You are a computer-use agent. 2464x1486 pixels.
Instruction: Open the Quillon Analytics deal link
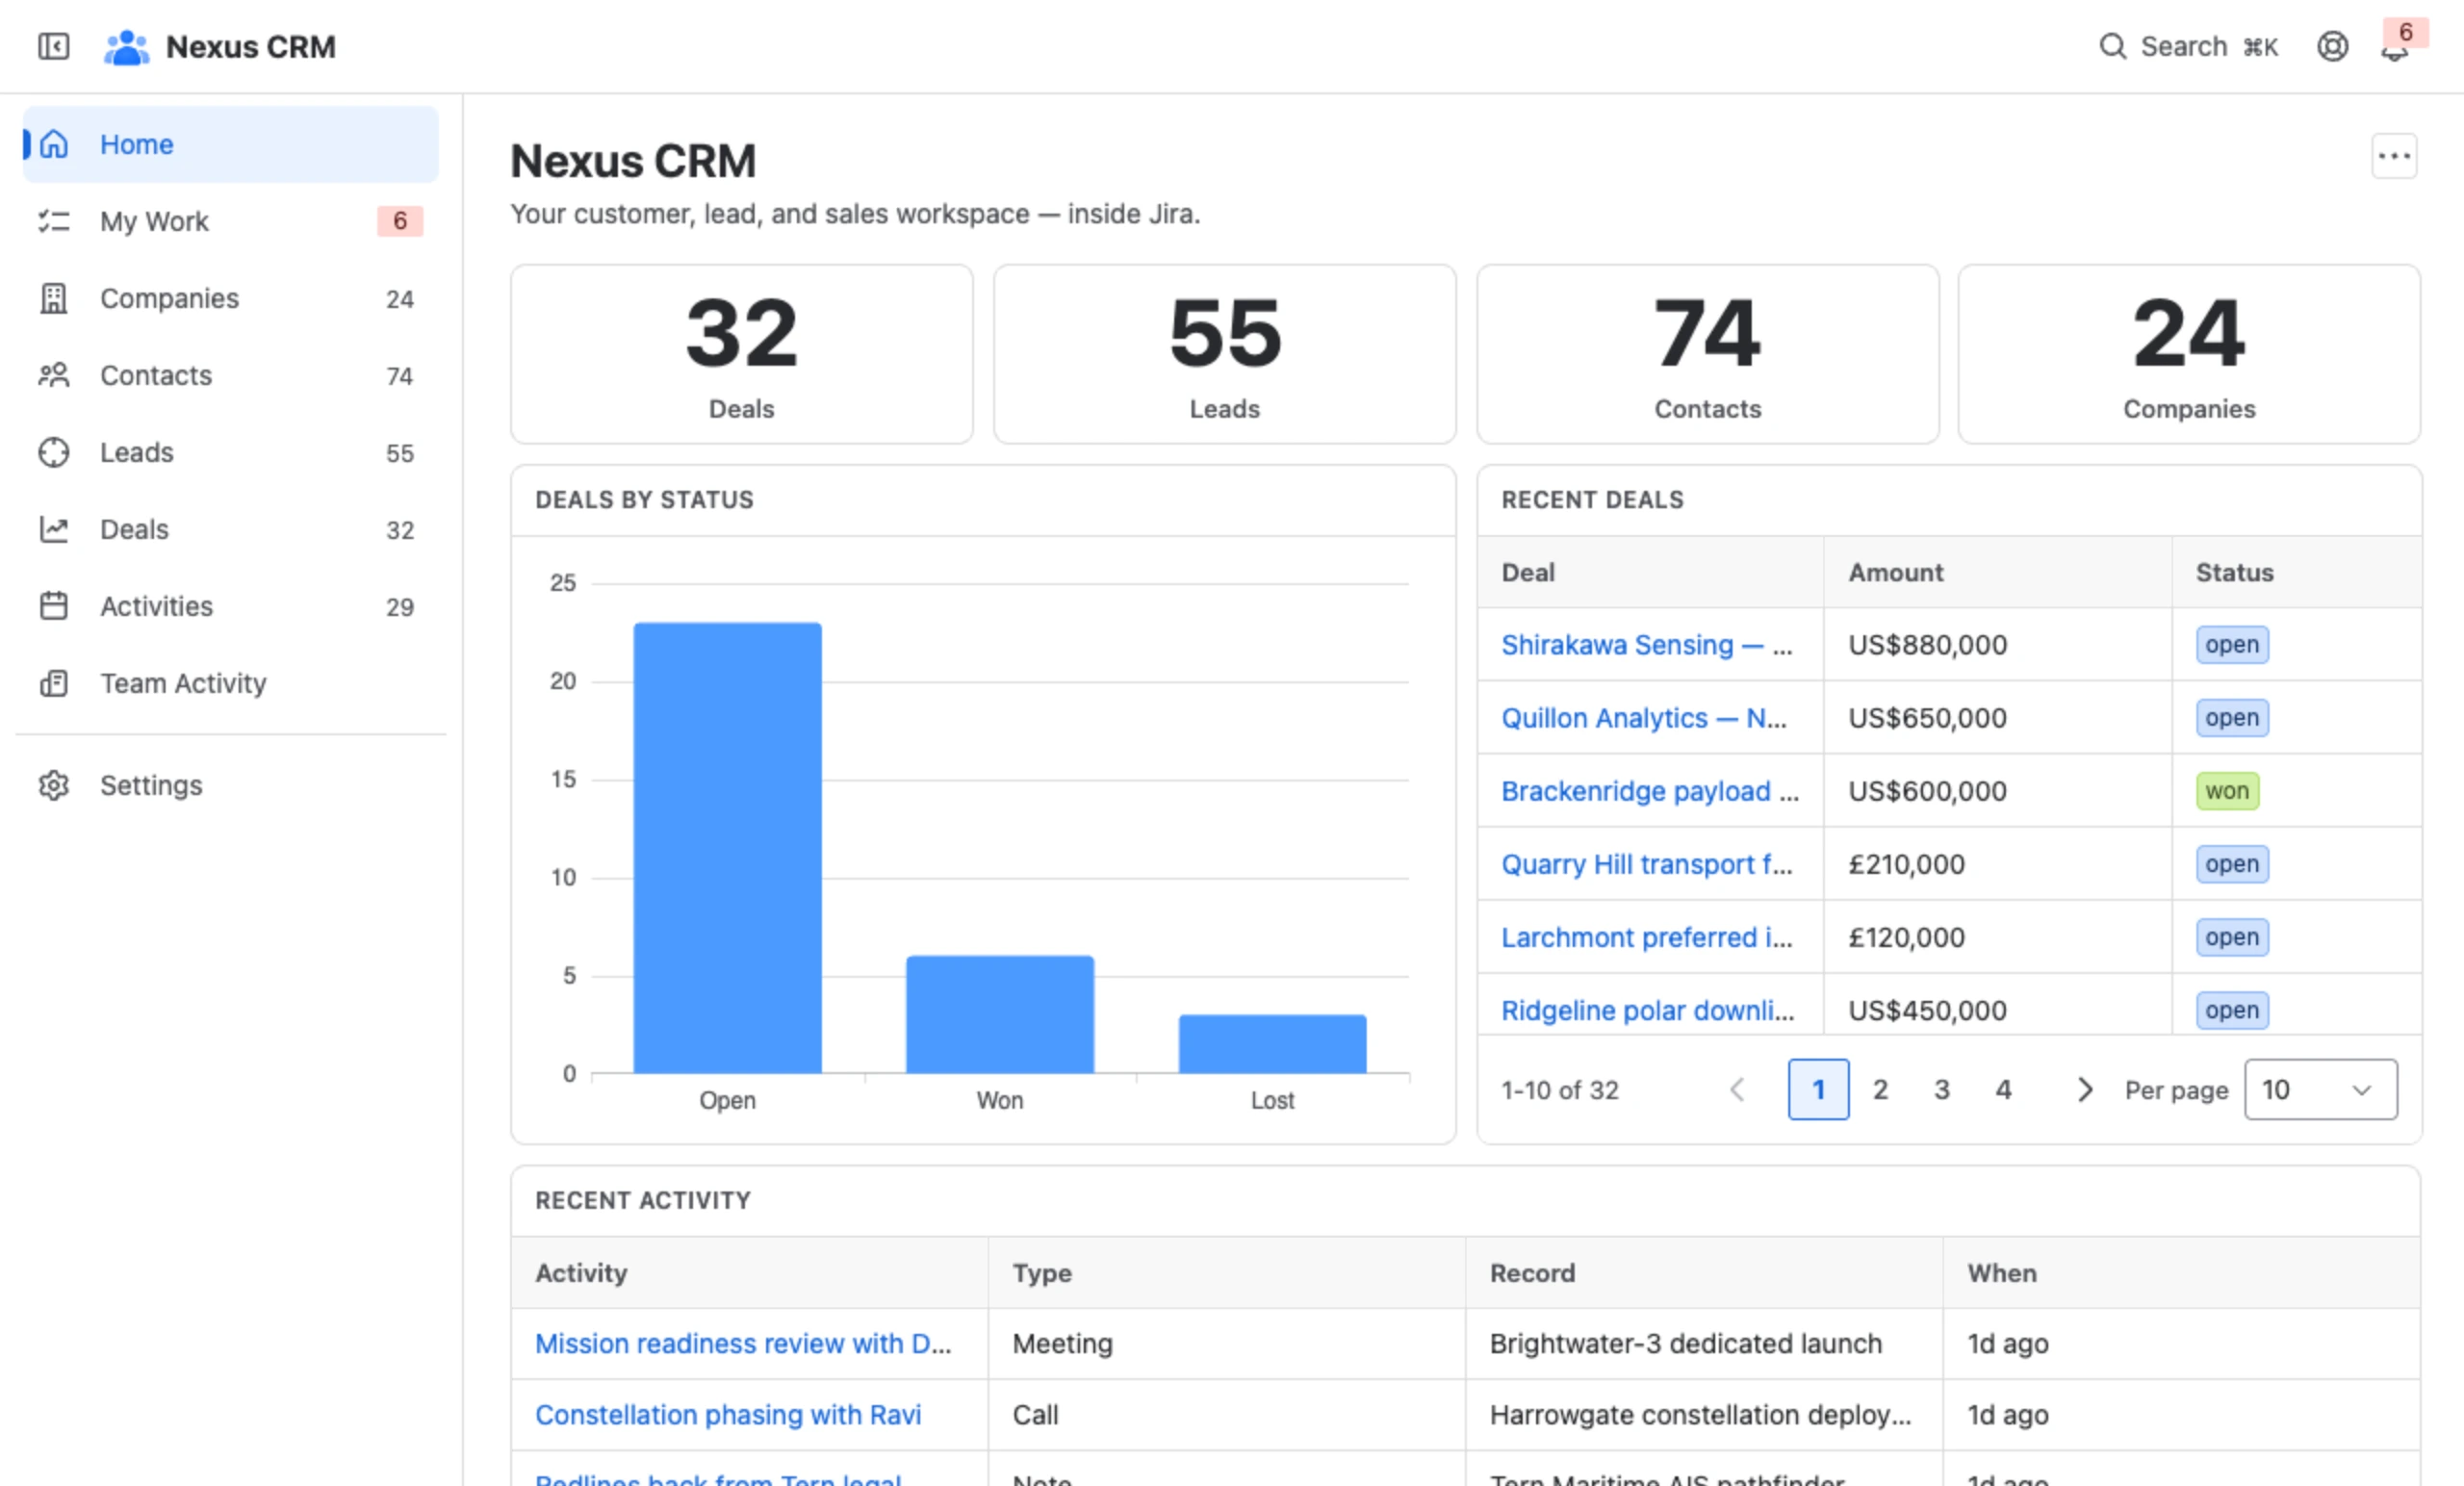click(1644, 718)
